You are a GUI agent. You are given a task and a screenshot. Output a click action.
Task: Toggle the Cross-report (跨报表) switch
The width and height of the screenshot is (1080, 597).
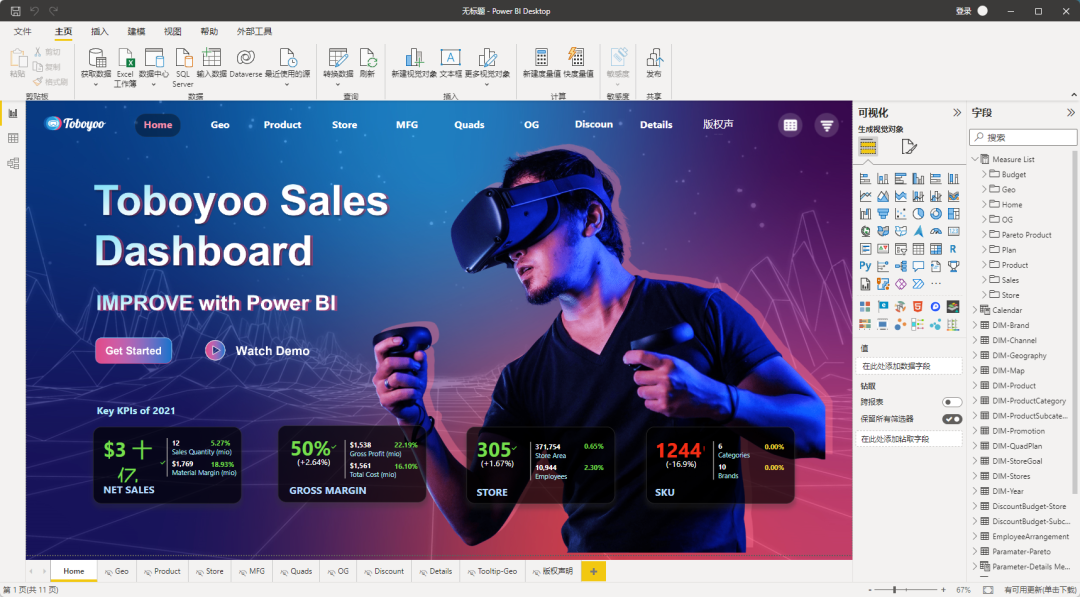pos(952,402)
